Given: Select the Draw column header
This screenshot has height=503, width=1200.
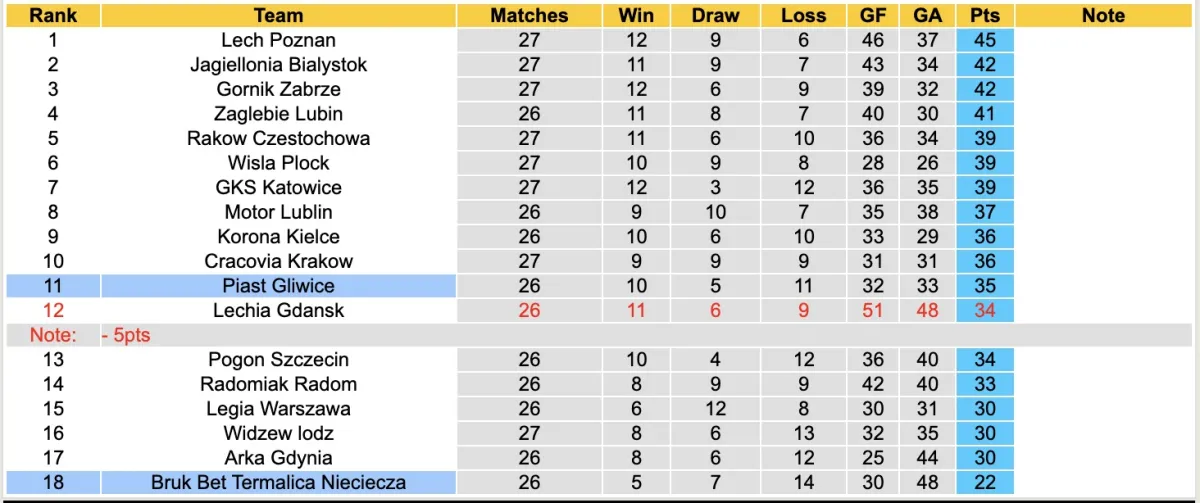Looking at the screenshot, I should click(x=715, y=16).
